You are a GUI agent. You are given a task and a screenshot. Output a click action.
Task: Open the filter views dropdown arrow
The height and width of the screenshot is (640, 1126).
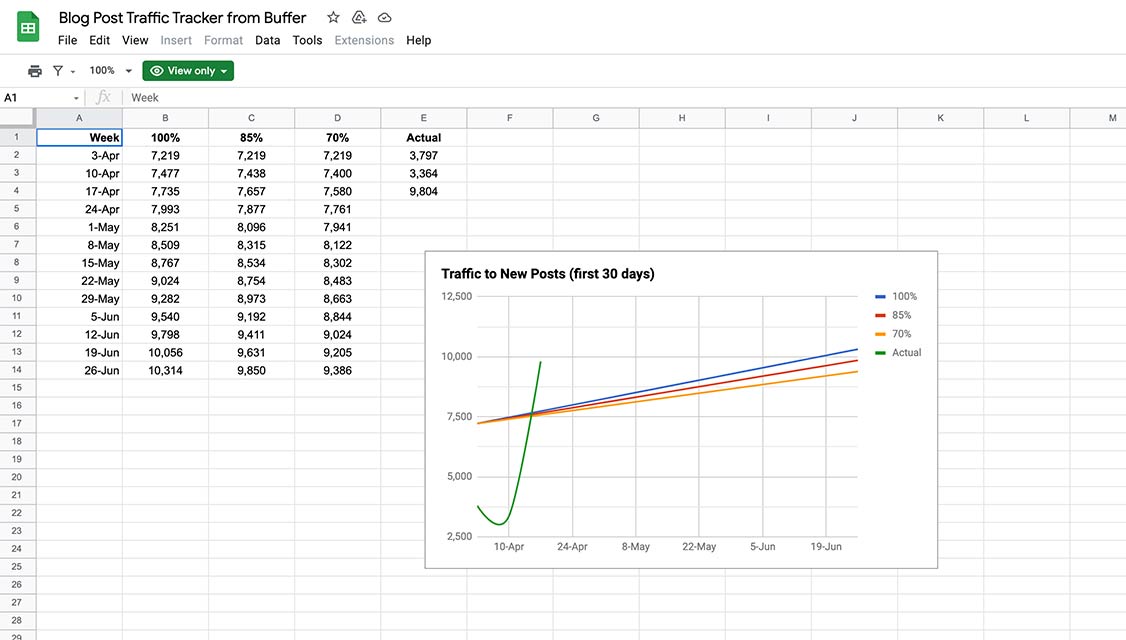coord(73,72)
